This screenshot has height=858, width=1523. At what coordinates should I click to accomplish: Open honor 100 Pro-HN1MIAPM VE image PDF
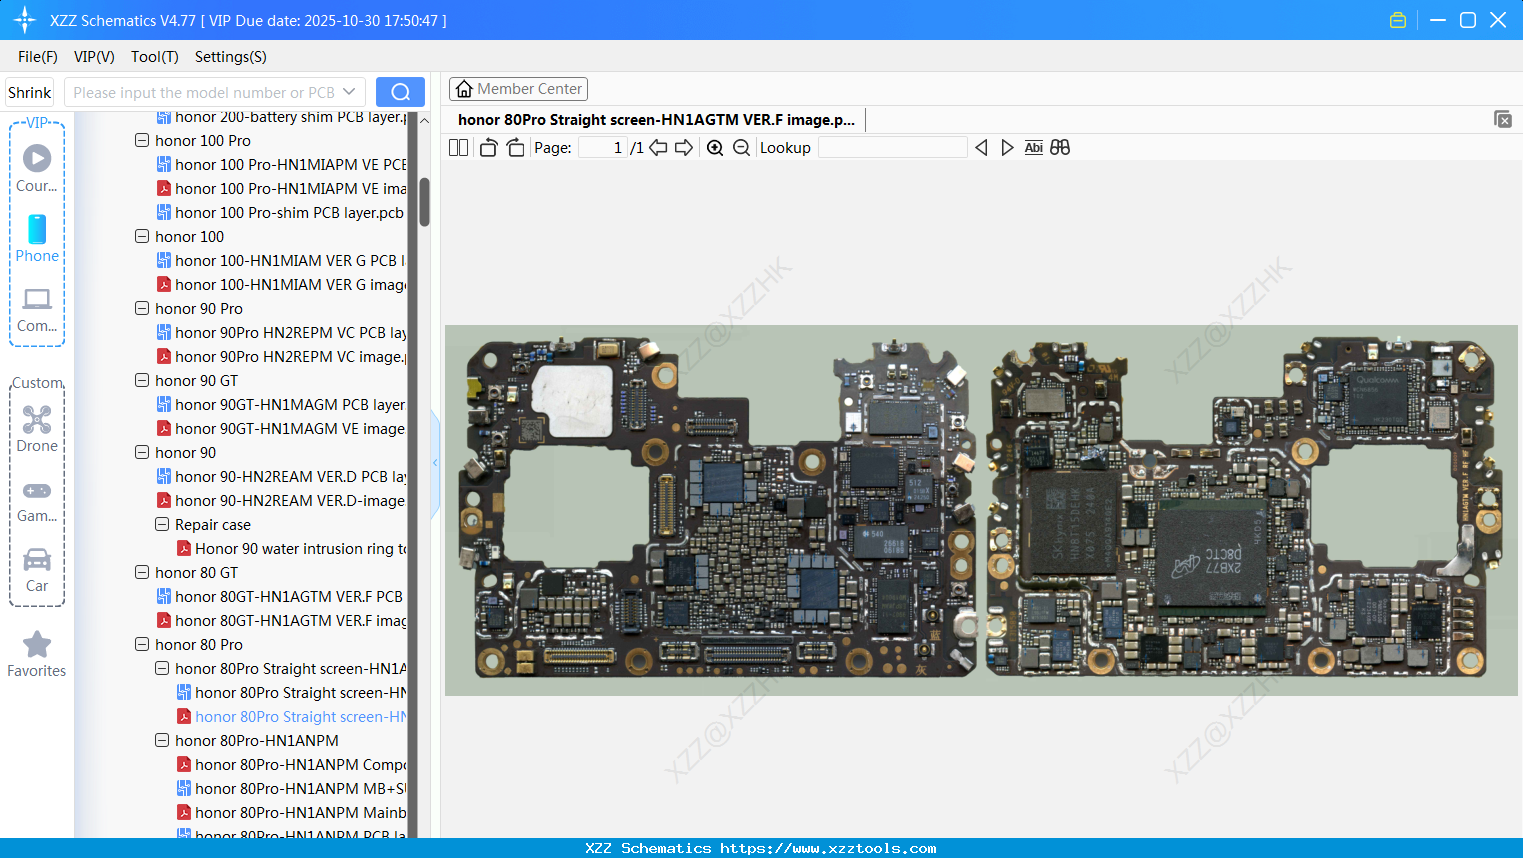click(x=281, y=189)
